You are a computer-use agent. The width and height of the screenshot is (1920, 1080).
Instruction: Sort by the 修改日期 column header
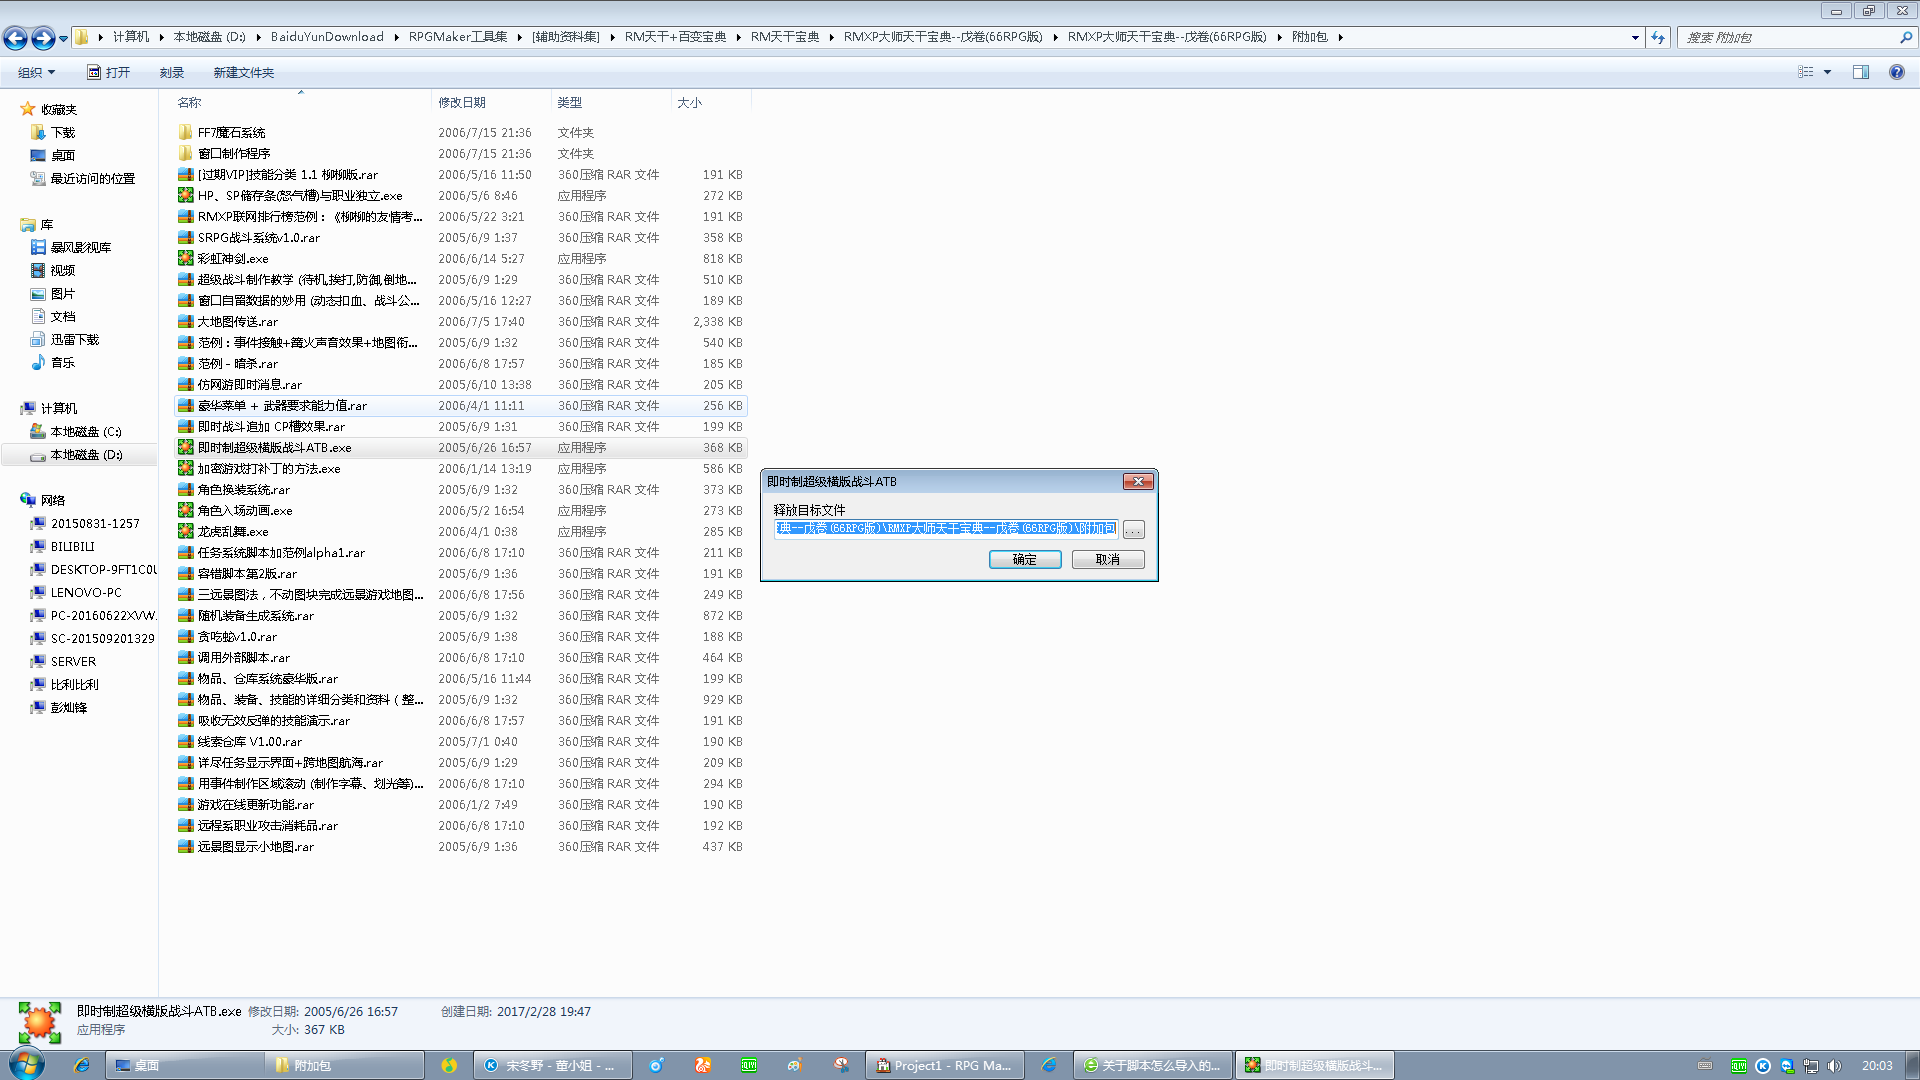pyautogui.click(x=462, y=102)
